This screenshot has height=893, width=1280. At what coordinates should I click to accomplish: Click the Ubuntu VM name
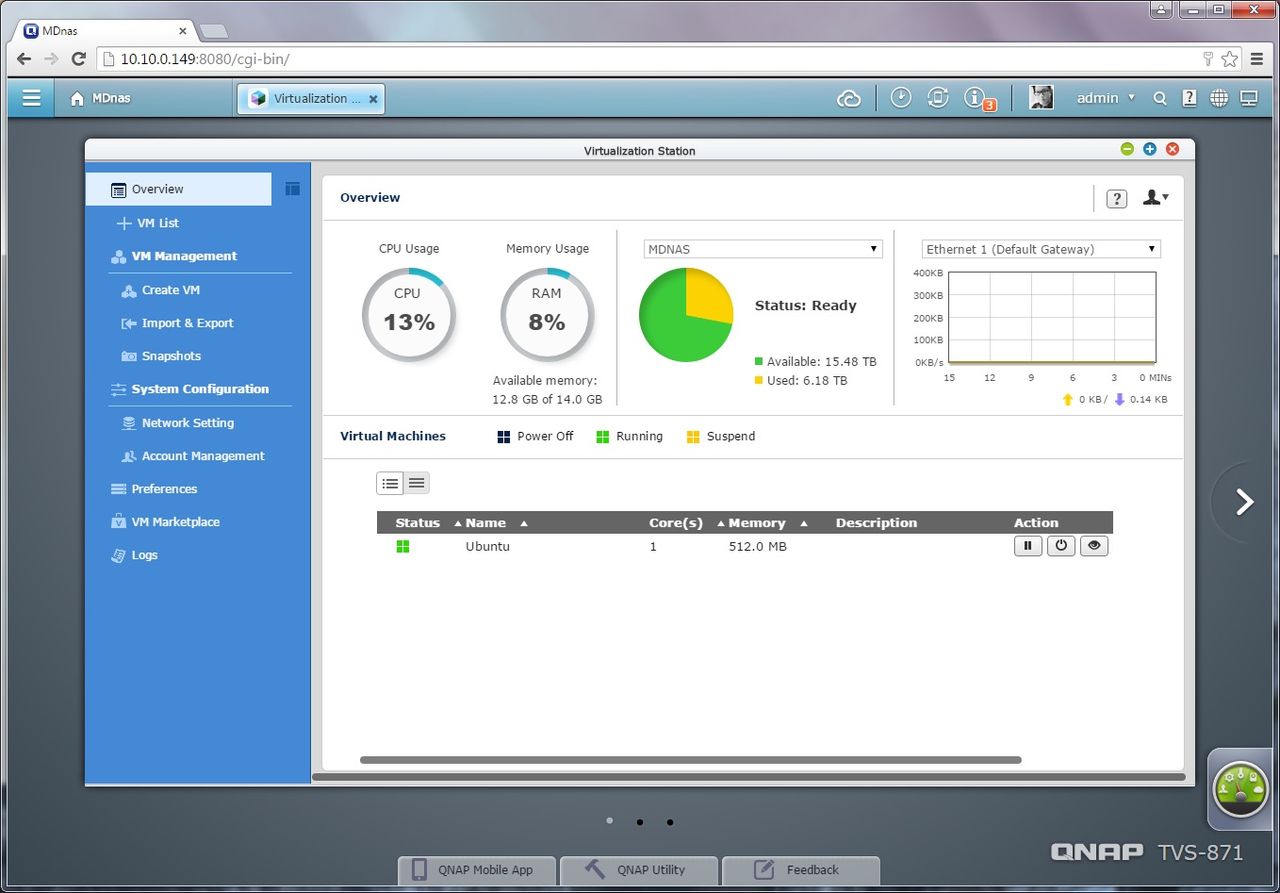point(487,546)
